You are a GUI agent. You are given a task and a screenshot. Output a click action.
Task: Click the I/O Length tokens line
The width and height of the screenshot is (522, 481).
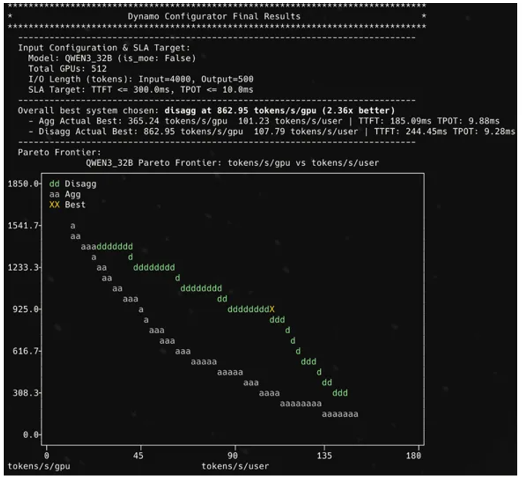(141, 79)
